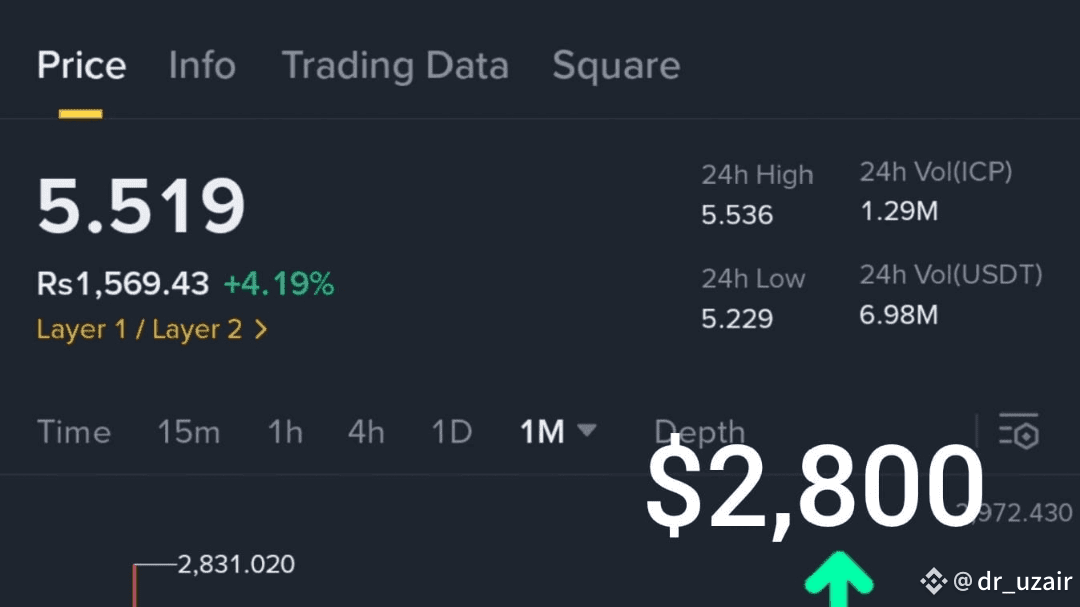The image size is (1080, 607).
Task: Pick the 1D chart interval
Action: click(451, 433)
